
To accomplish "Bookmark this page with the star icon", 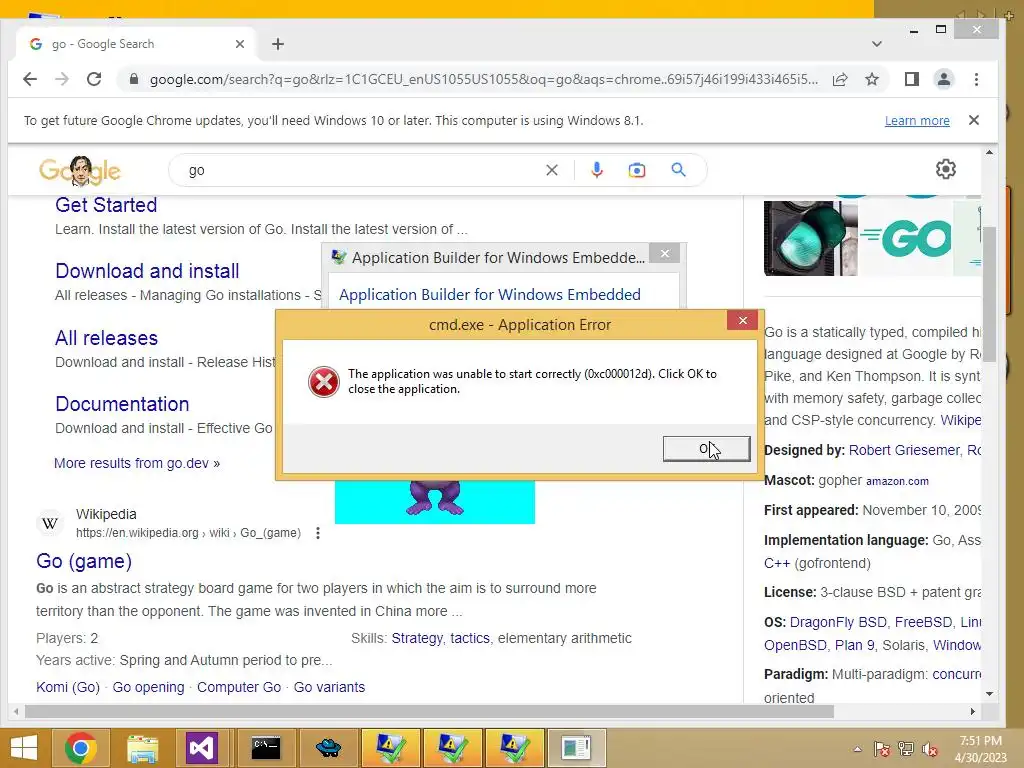I will pyautogui.click(x=872, y=80).
